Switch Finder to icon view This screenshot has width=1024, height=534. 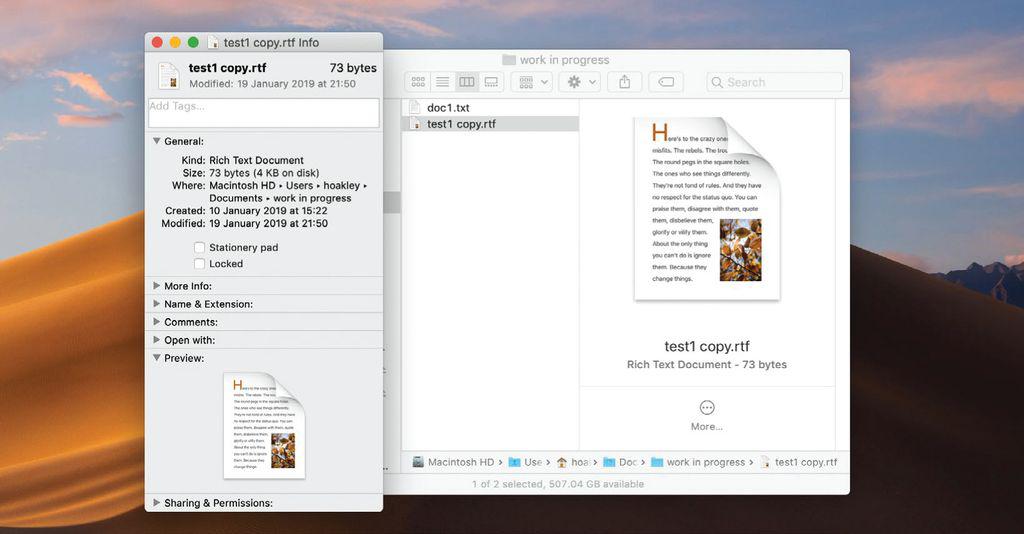coord(418,82)
